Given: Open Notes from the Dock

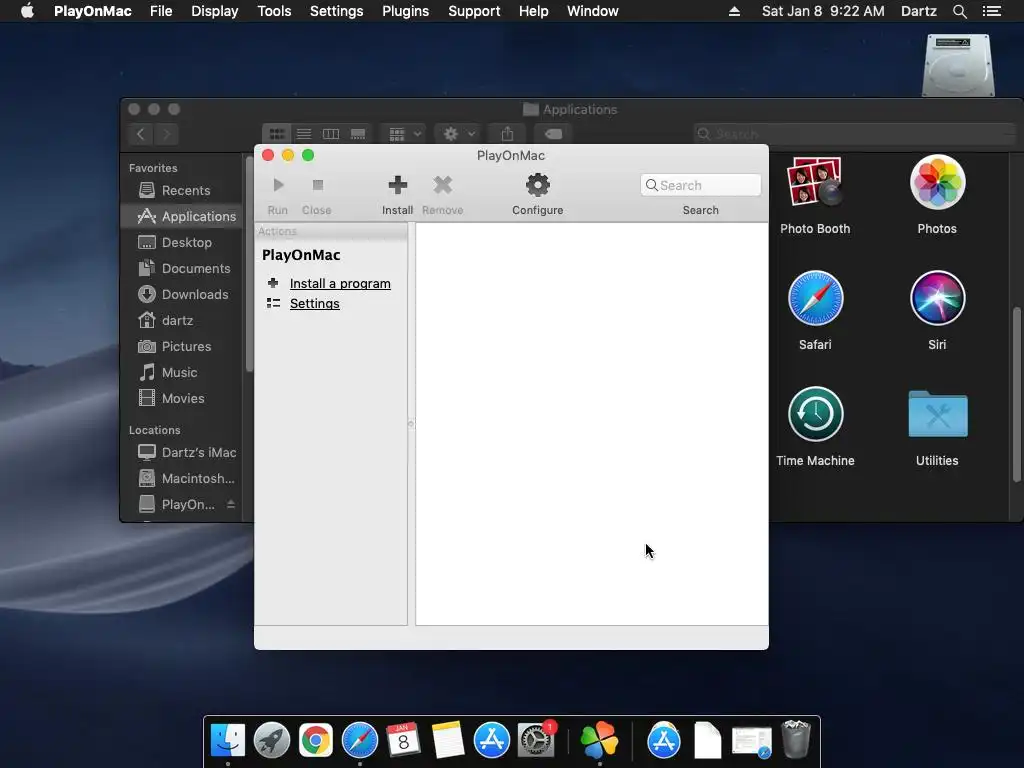Looking at the screenshot, I should 448,740.
